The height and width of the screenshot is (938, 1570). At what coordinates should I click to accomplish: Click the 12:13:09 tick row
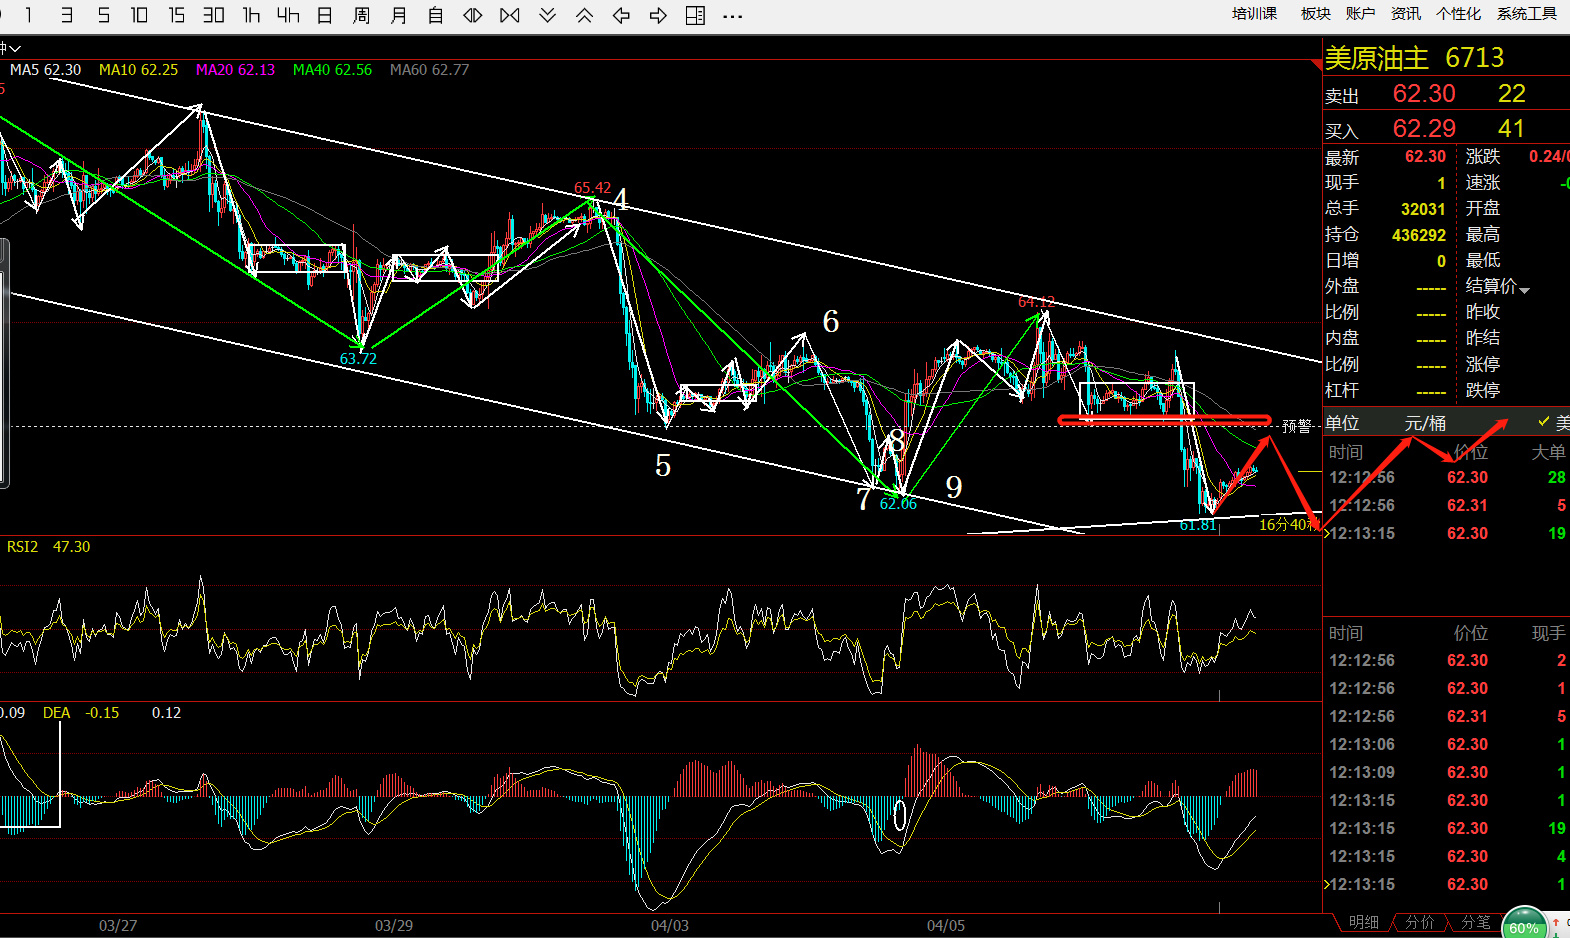[x=1446, y=772]
